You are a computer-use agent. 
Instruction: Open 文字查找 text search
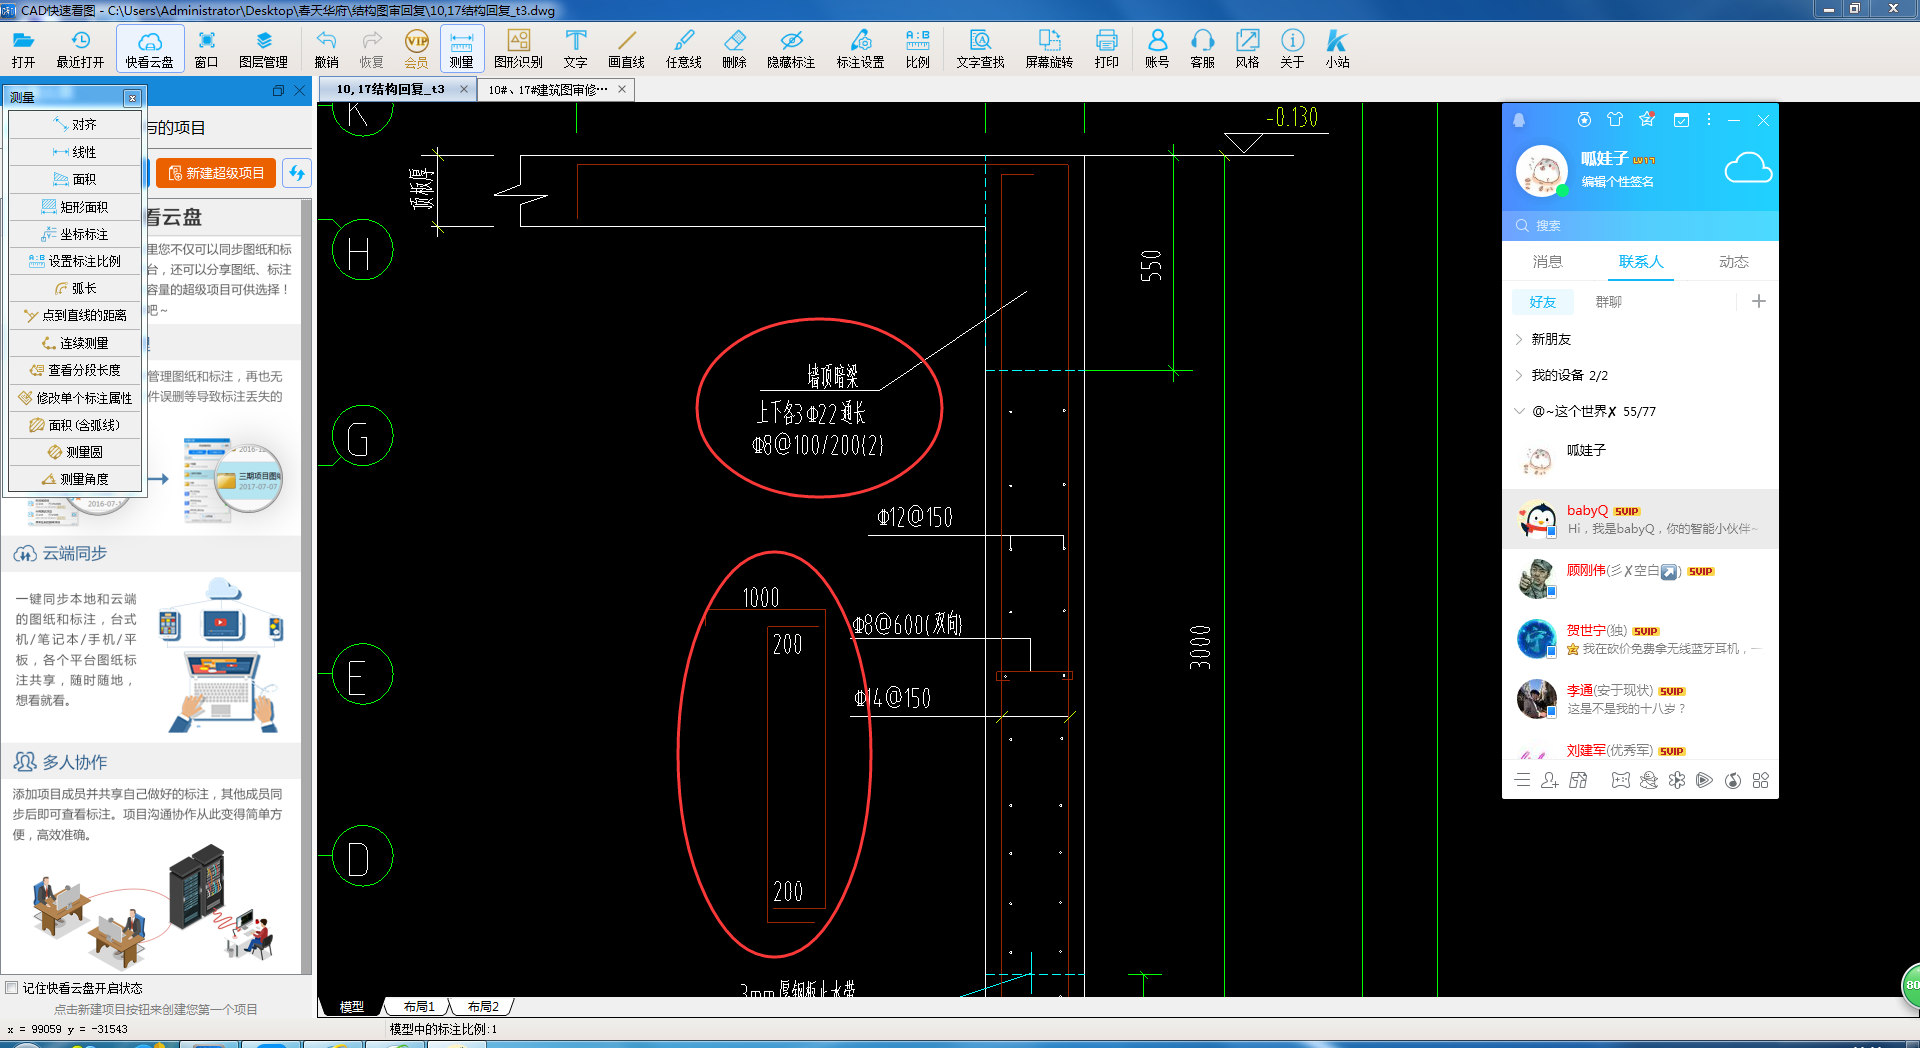[980, 49]
